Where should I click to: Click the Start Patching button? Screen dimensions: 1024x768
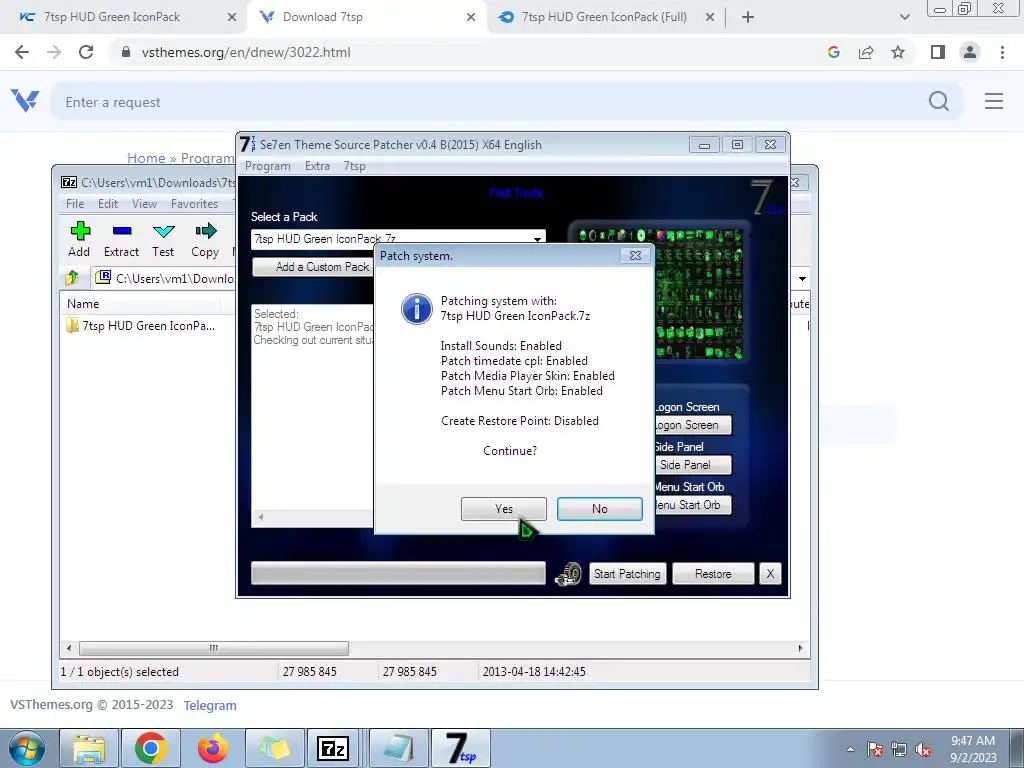click(x=627, y=574)
